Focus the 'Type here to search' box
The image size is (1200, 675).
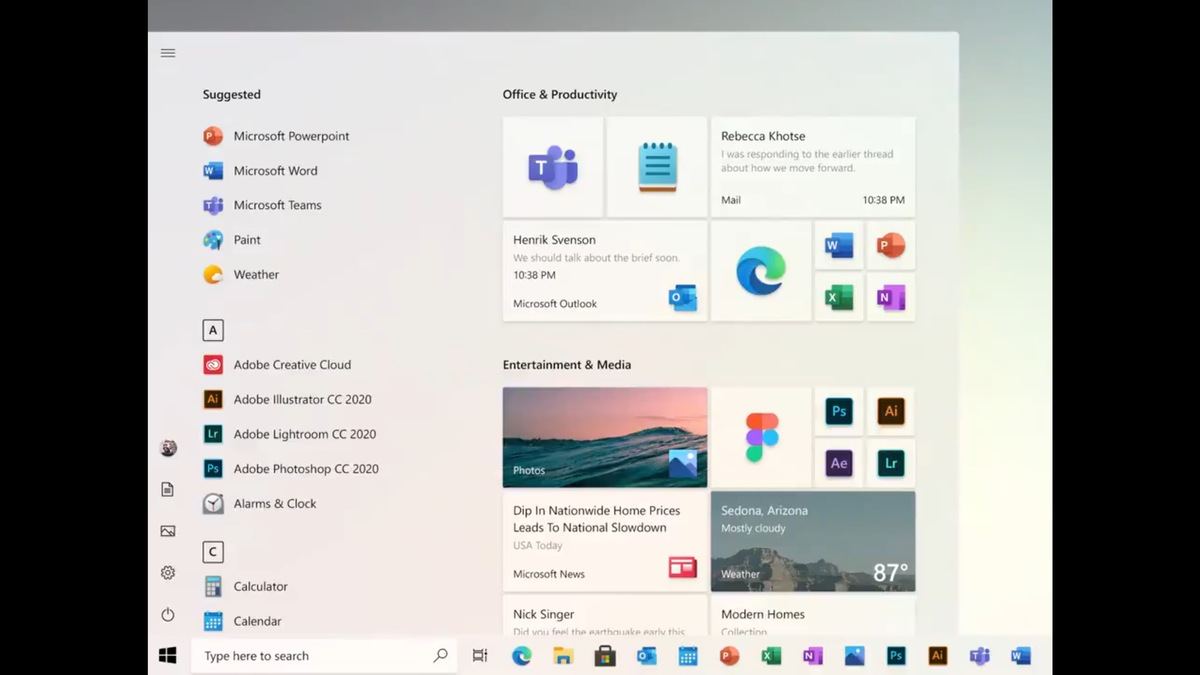pyautogui.click(x=324, y=656)
